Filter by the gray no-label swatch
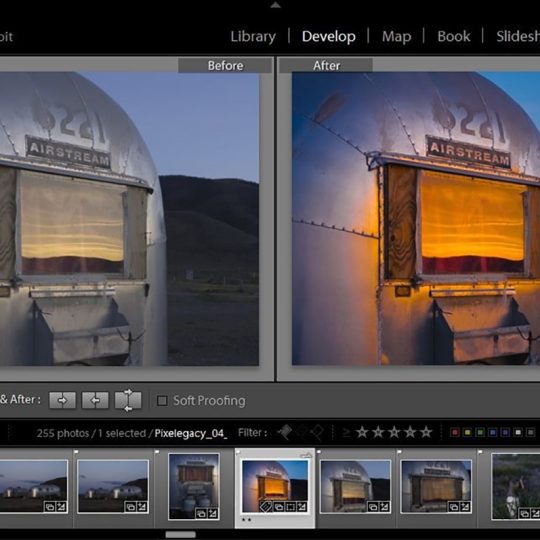The height and width of the screenshot is (540, 540). coord(530,432)
